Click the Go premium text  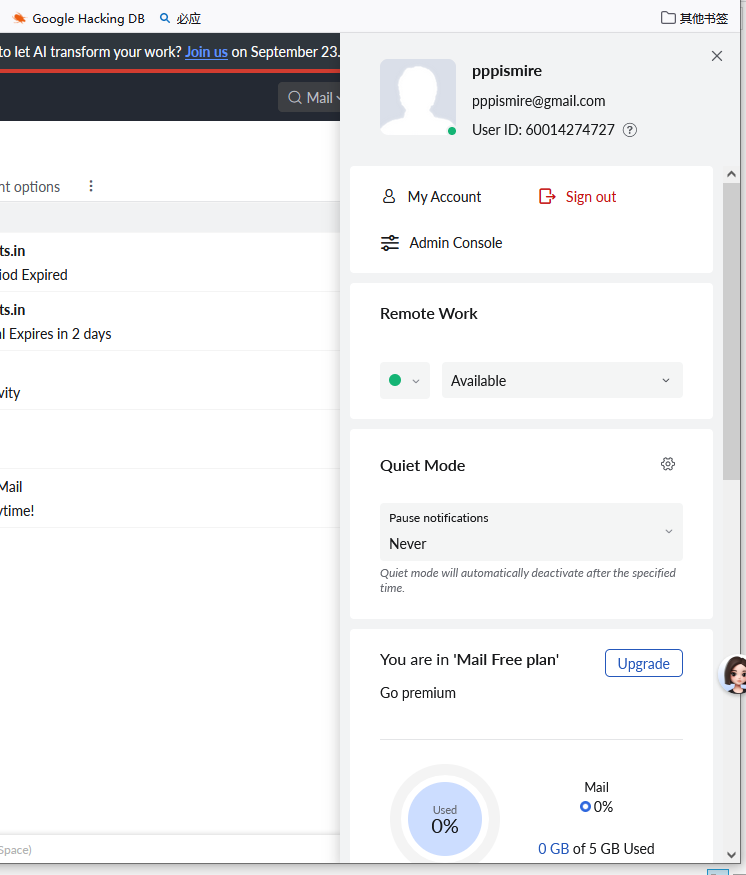coord(417,693)
